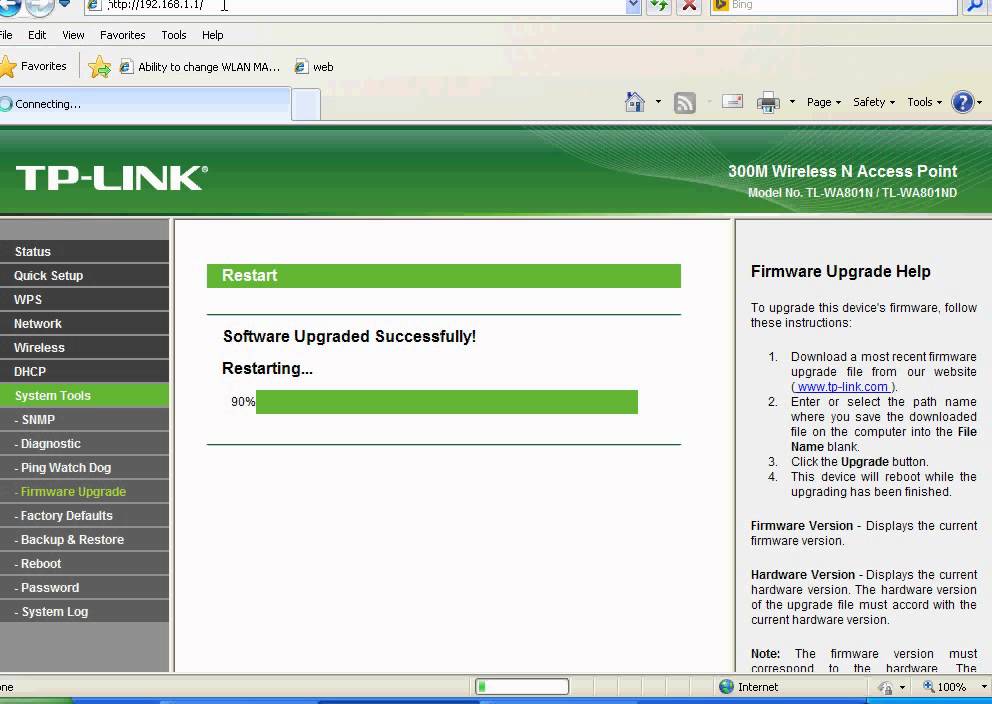Open SNMP submenu item
992x704 pixels.
[x=84, y=419]
